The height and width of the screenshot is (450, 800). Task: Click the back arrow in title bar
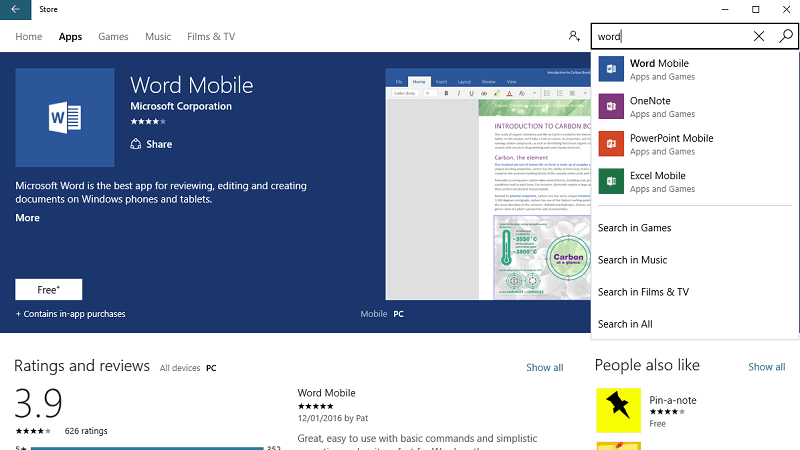point(15,9)
